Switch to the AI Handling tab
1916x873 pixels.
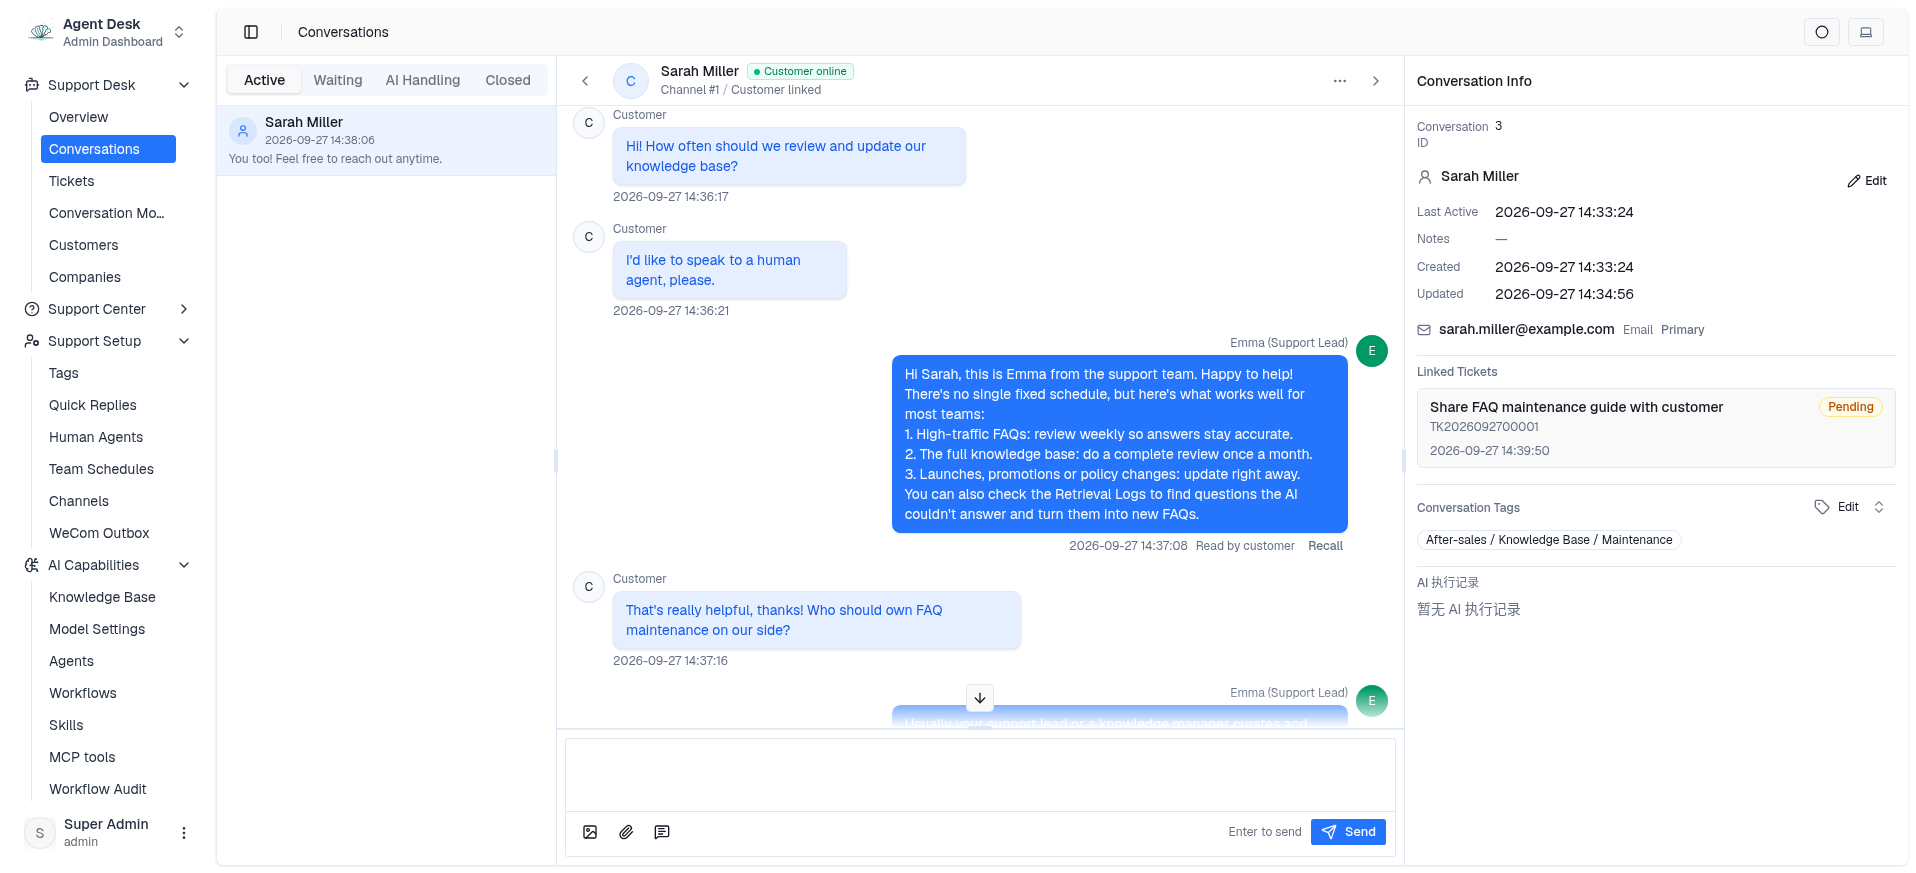[x=423, y=80]
